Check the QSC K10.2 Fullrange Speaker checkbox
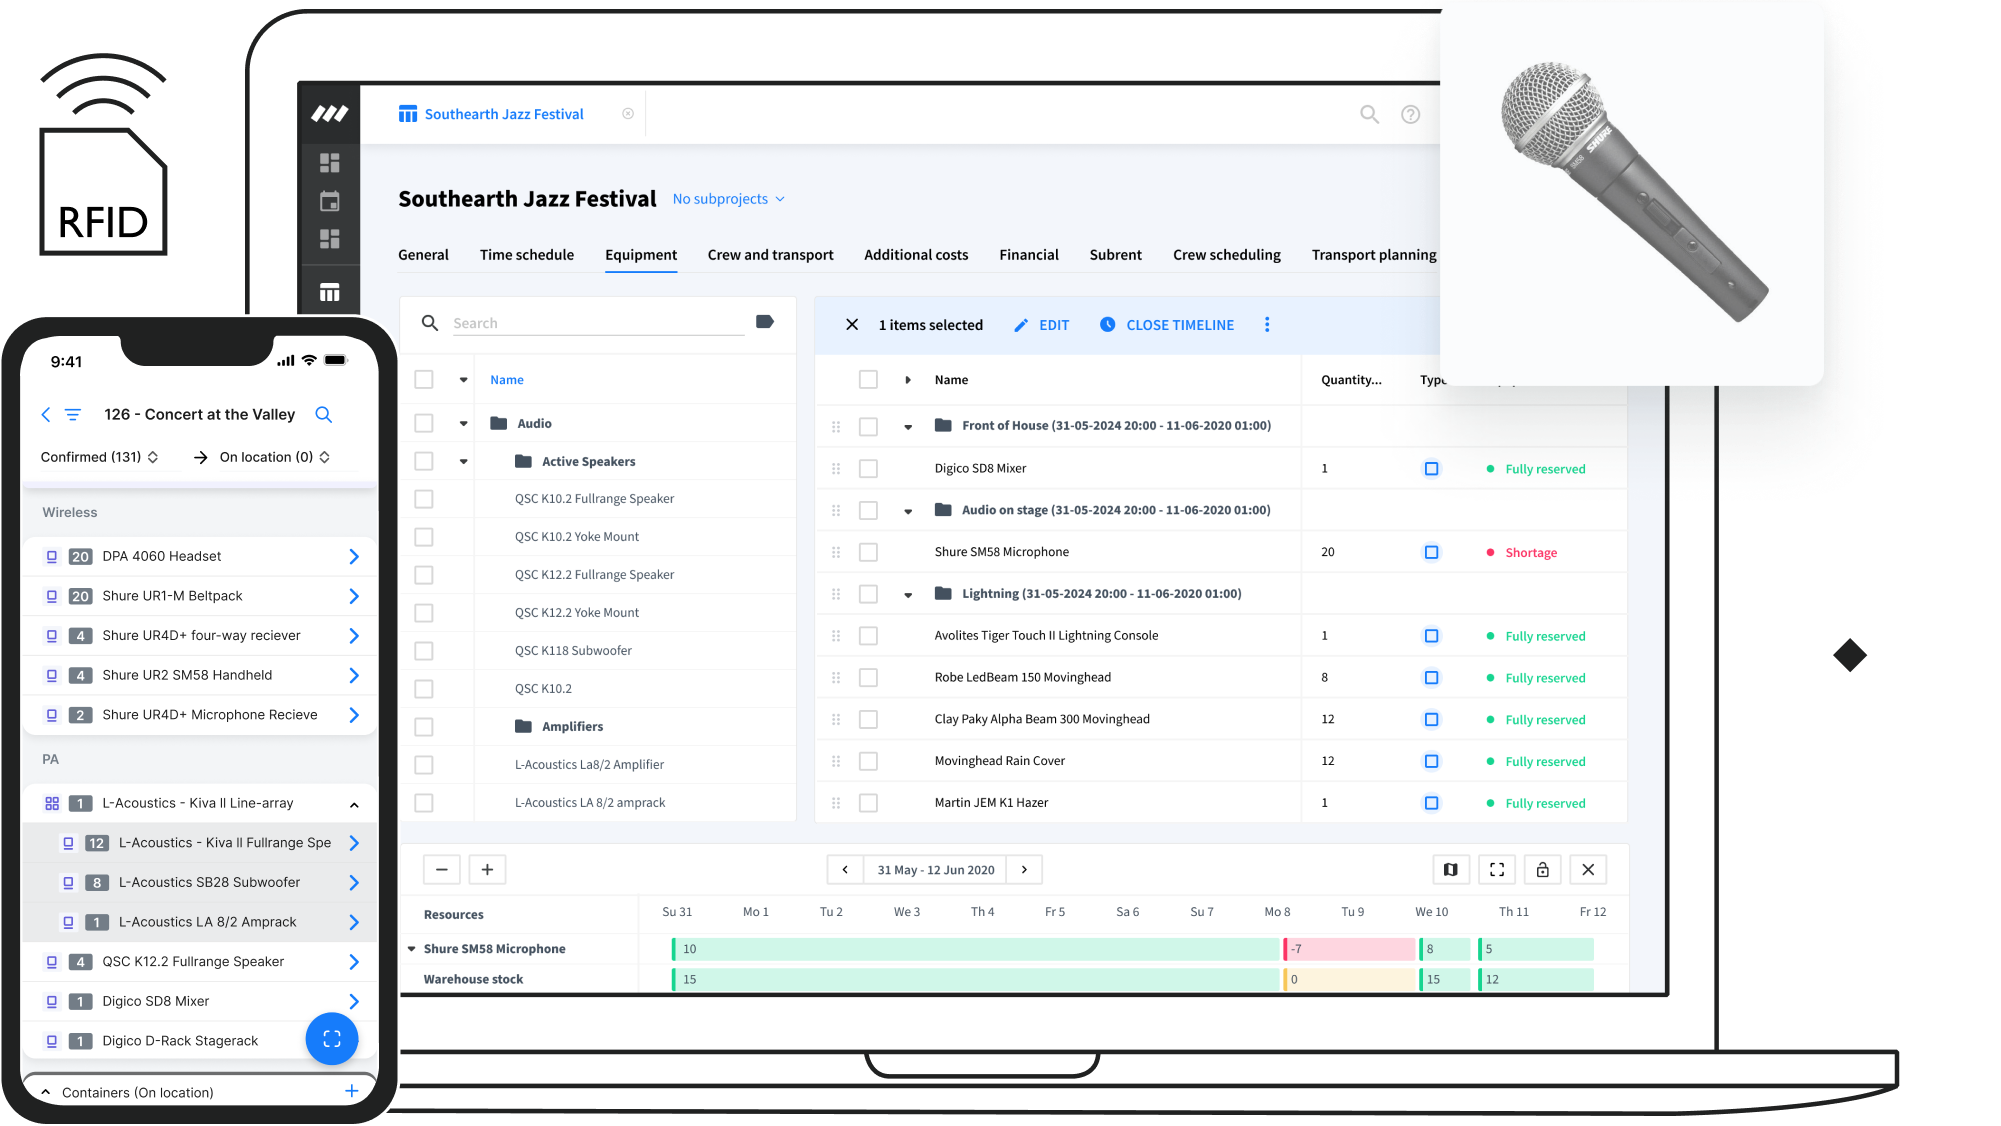Viewport: 2001px width, 1126px height. click(424, 498)
